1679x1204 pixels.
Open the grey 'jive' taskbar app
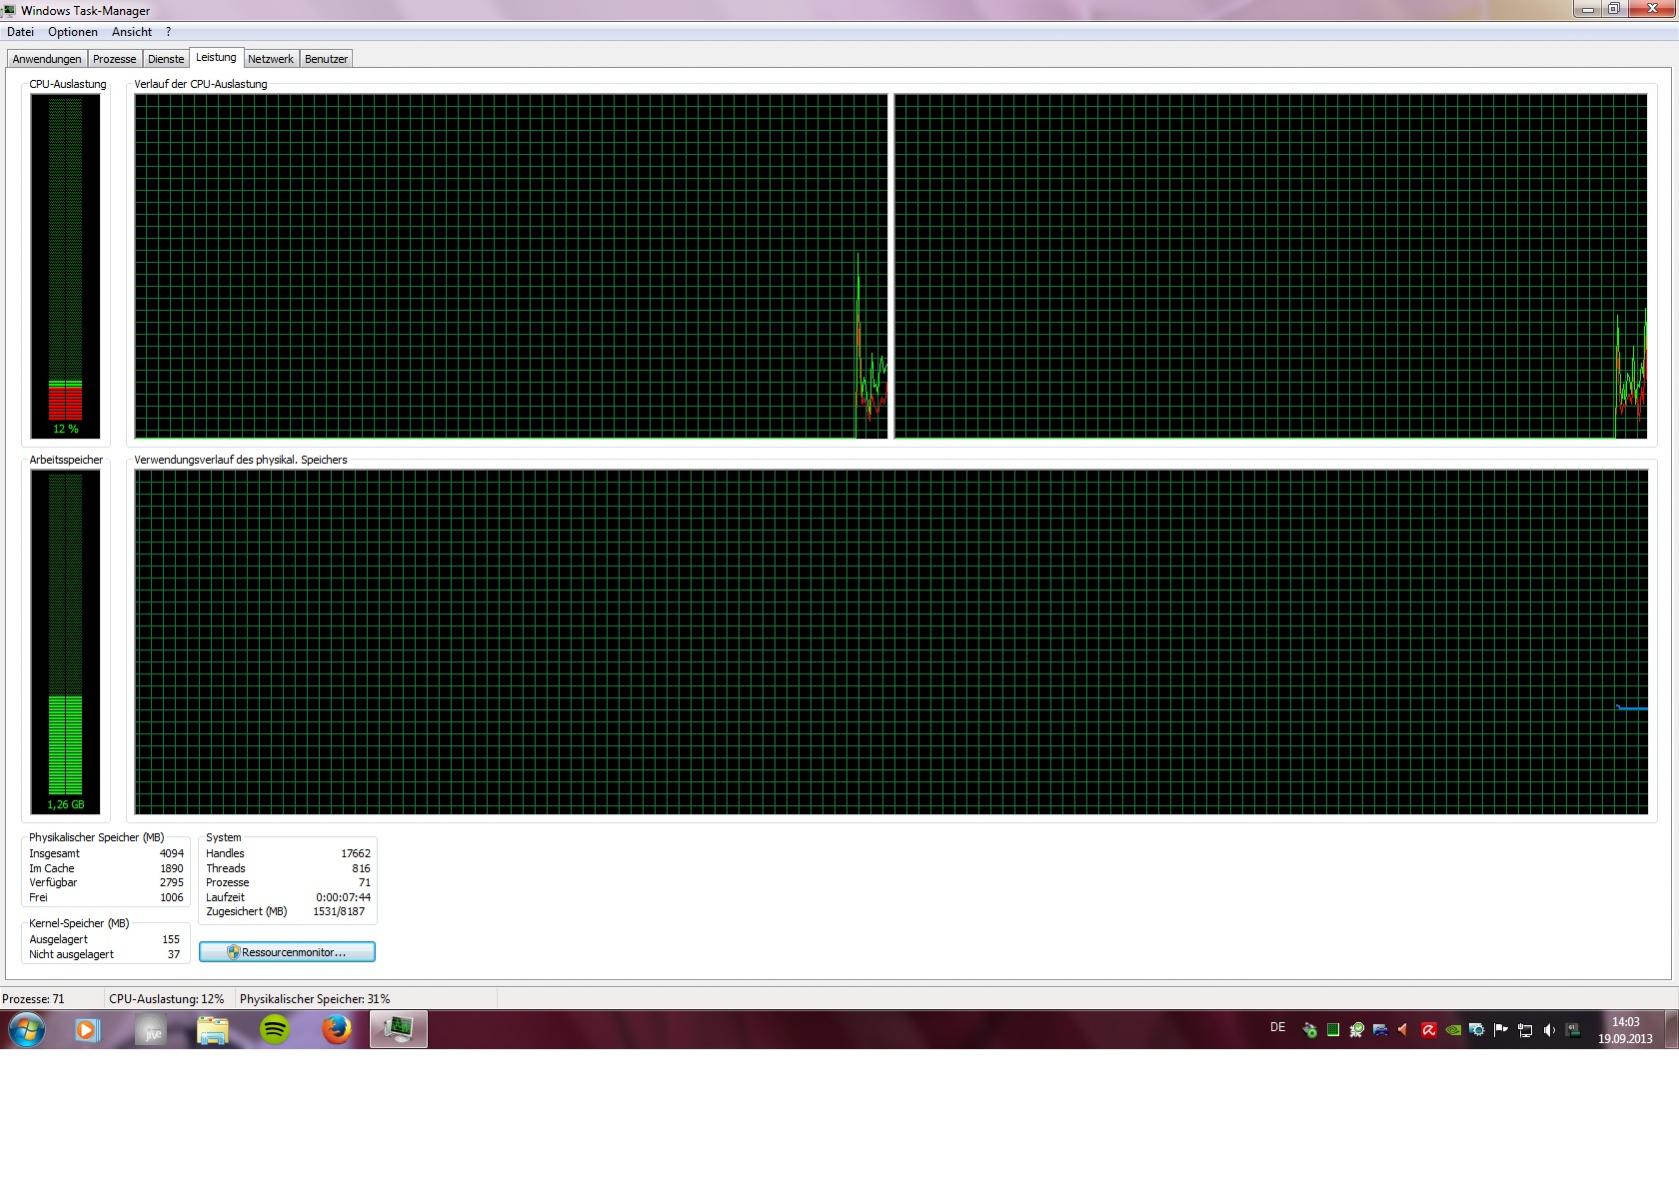point(151,1029)
